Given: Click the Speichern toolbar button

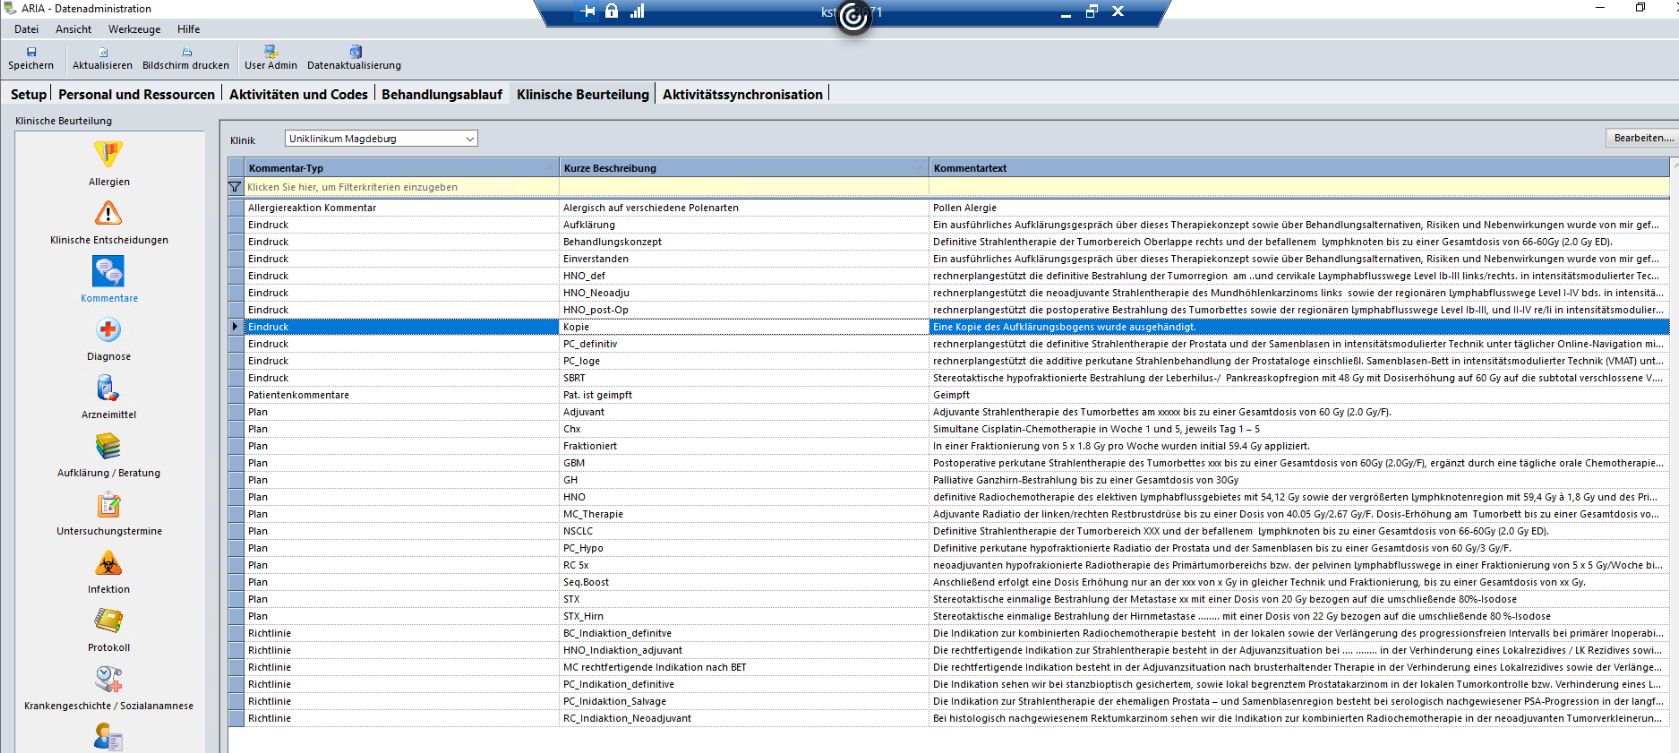Looking at the screenshot, I should click(31, 58).
